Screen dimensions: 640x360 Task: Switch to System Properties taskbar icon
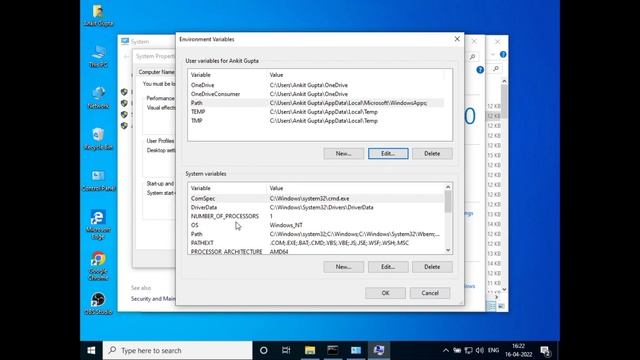point(379,350)
